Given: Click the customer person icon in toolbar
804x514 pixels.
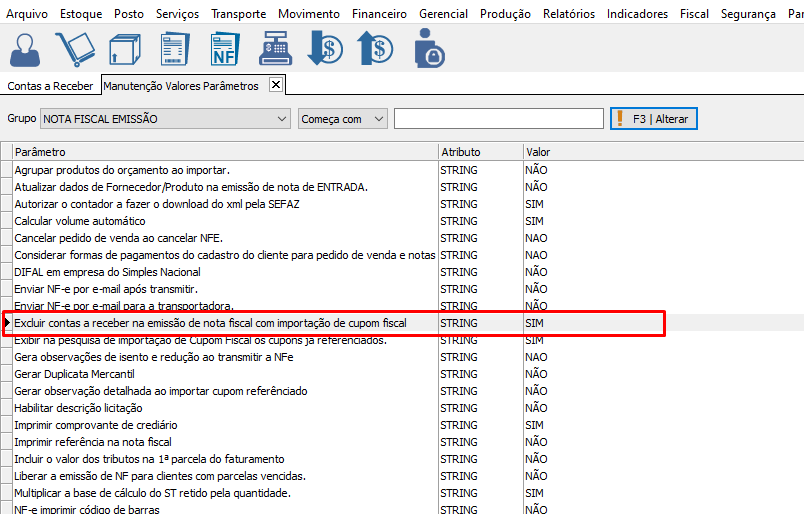Looking at the screenshot, I should point(26,48).
